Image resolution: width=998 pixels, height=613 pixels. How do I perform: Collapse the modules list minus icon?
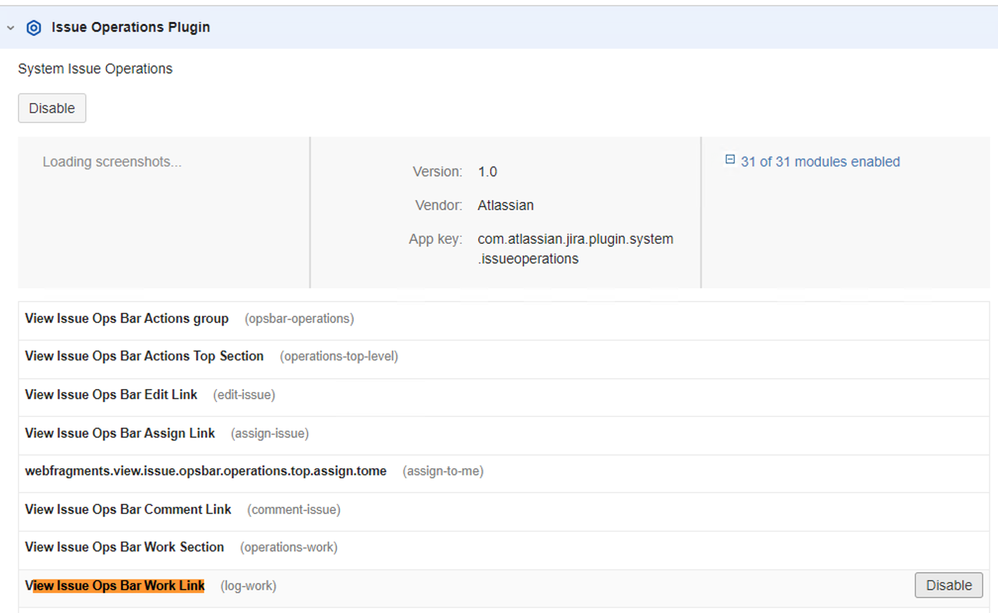(x=730, y=160)
